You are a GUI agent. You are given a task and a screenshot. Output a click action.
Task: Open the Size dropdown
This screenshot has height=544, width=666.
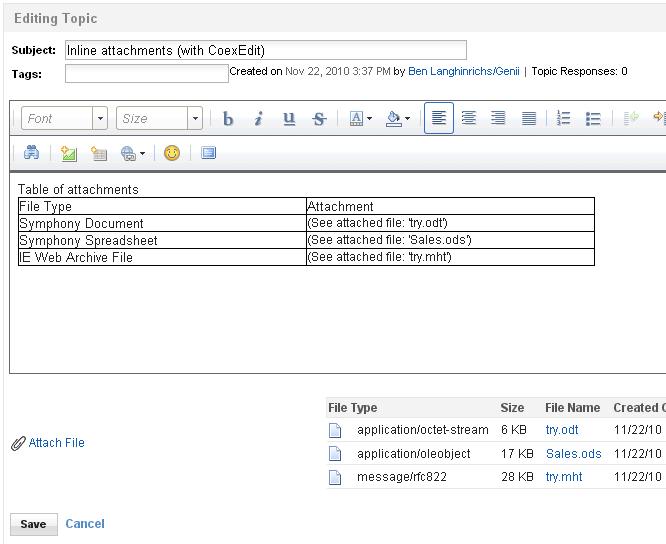159,119
